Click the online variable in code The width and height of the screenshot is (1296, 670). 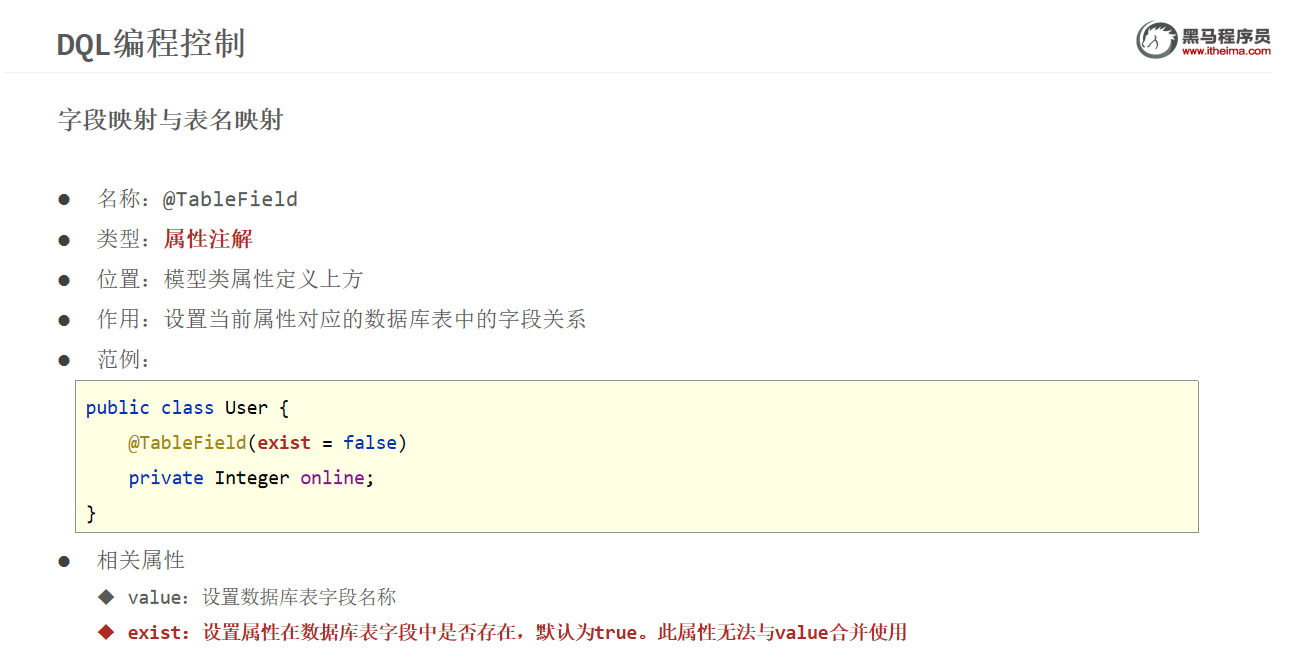point(332,478)
